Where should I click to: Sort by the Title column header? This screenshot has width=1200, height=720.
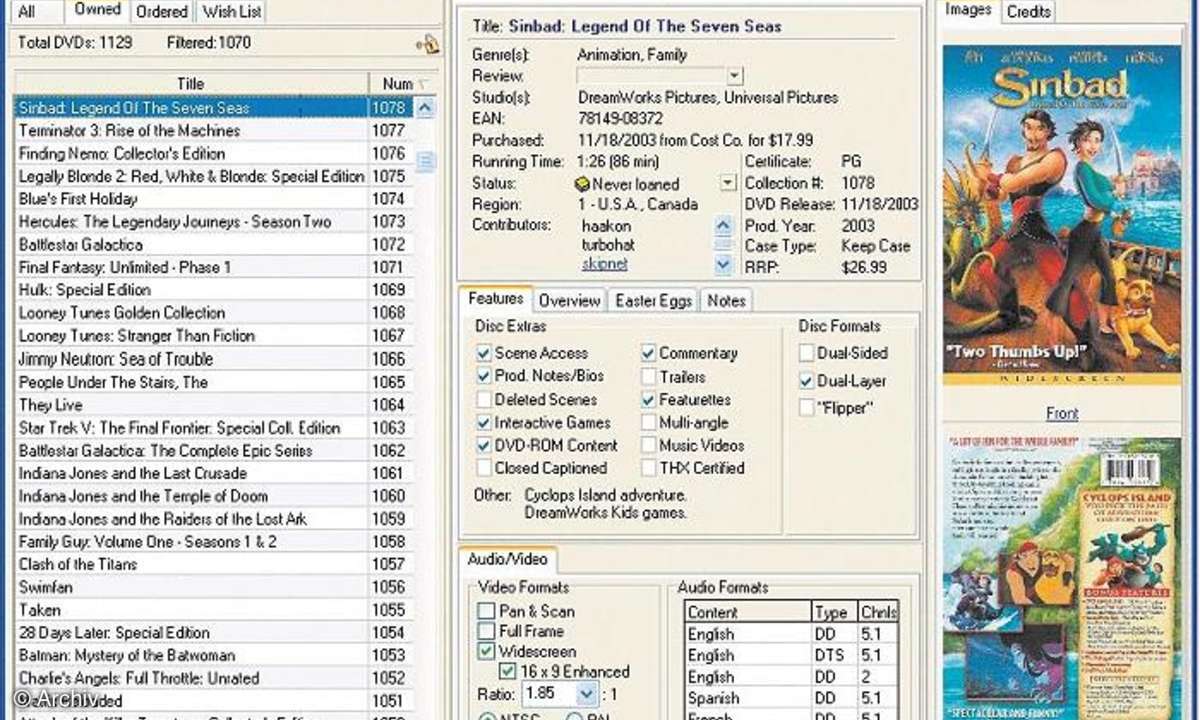pyautogui.click(x=190, y=84)
